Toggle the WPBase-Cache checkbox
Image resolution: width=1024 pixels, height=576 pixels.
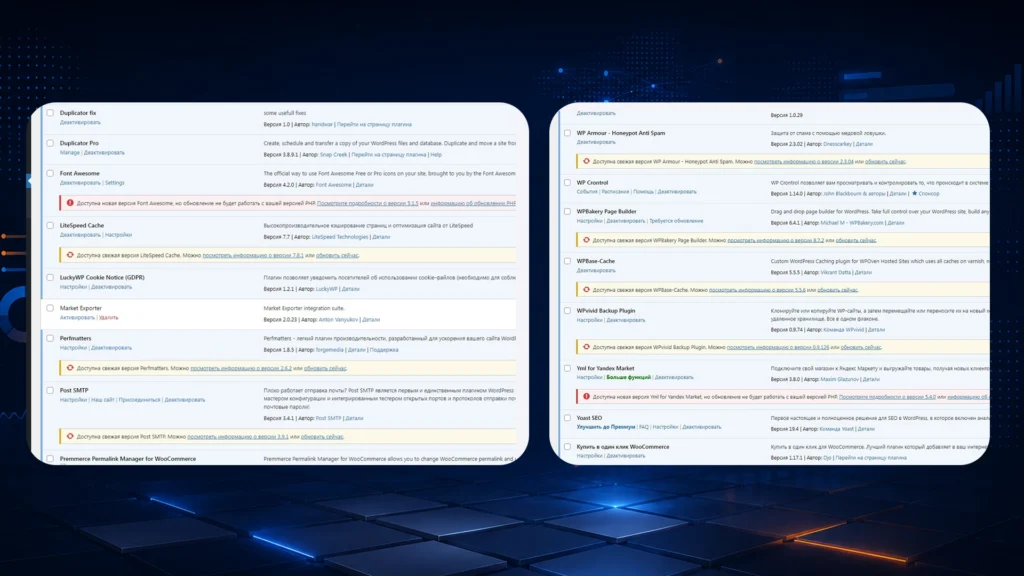point(568,261)
